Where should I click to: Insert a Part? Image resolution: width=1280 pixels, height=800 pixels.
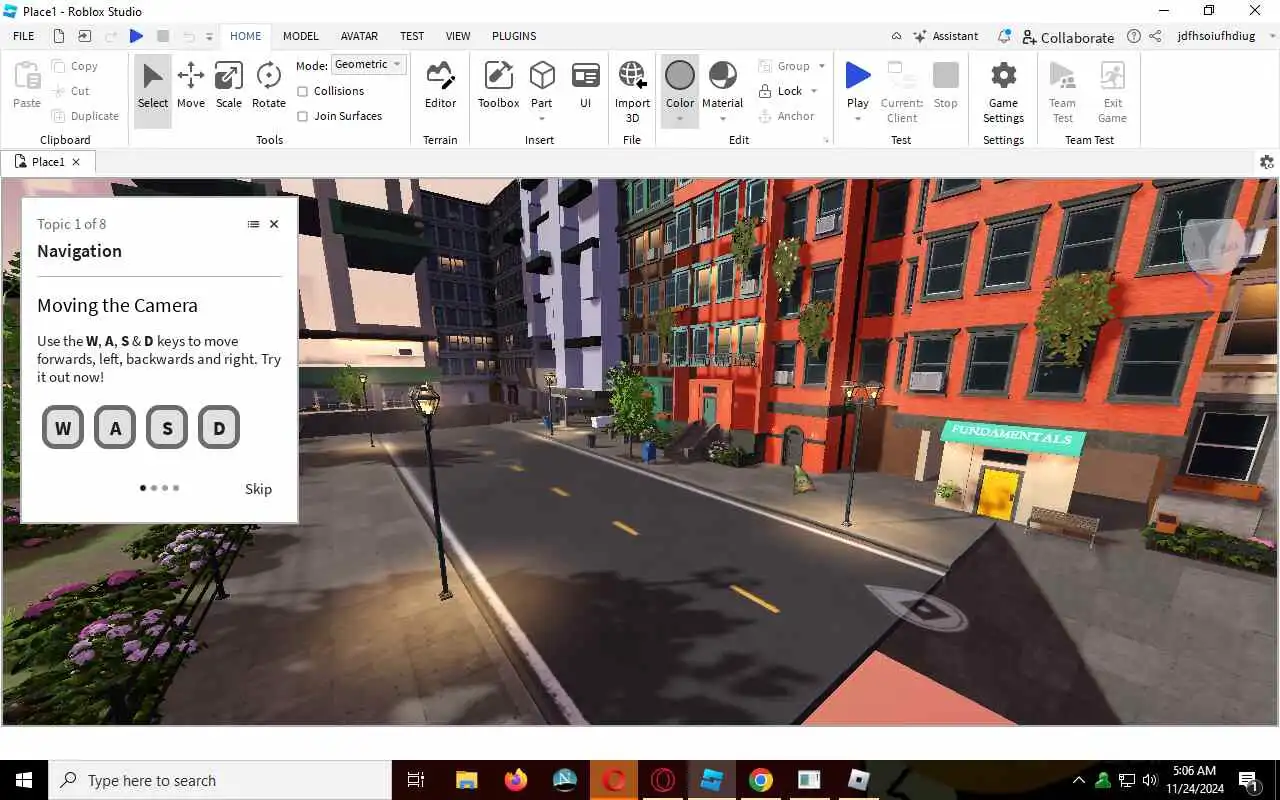[542, 84]
